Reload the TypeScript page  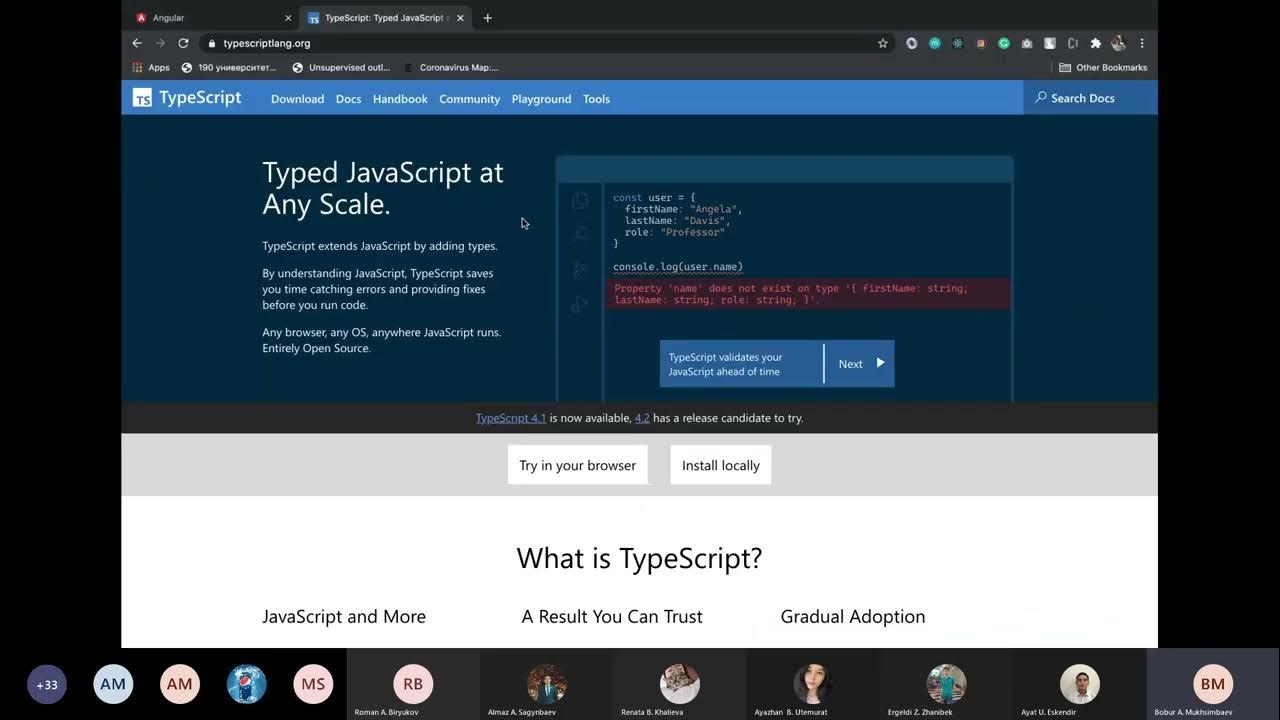[x=183, y=43]
